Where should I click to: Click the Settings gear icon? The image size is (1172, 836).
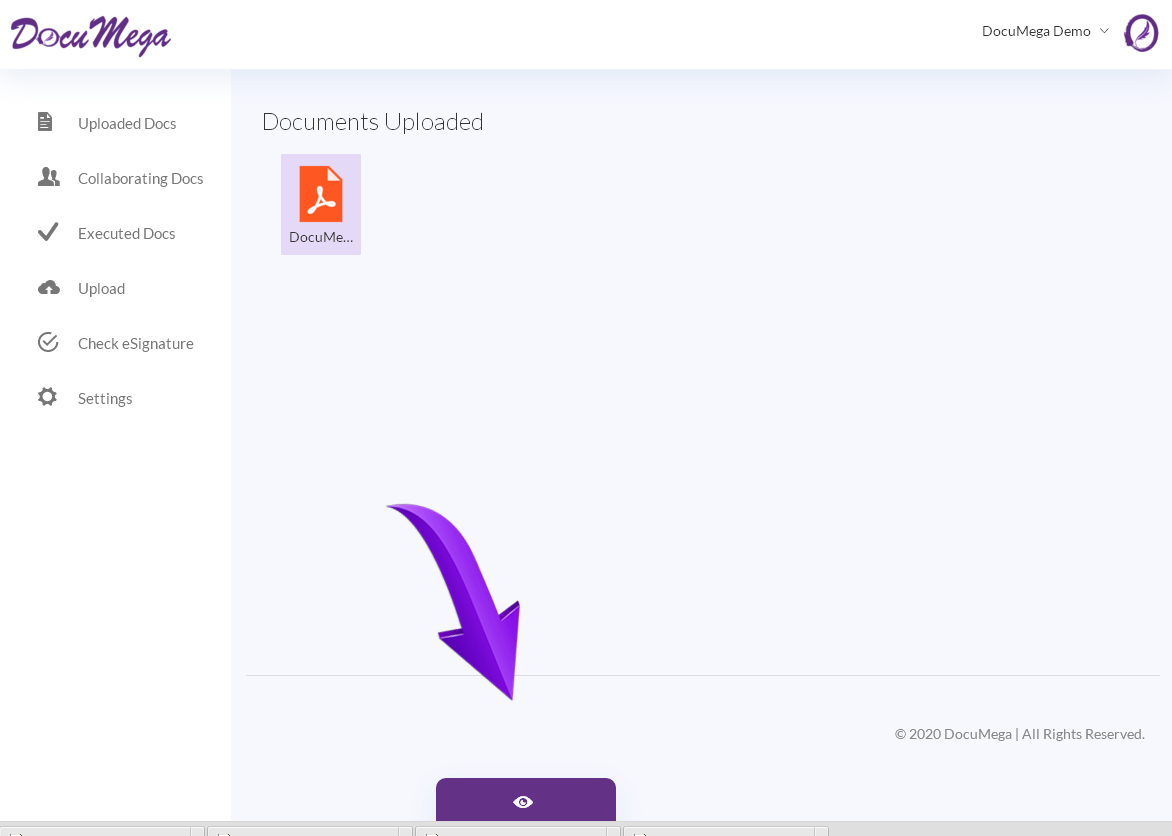click(47, 397)
